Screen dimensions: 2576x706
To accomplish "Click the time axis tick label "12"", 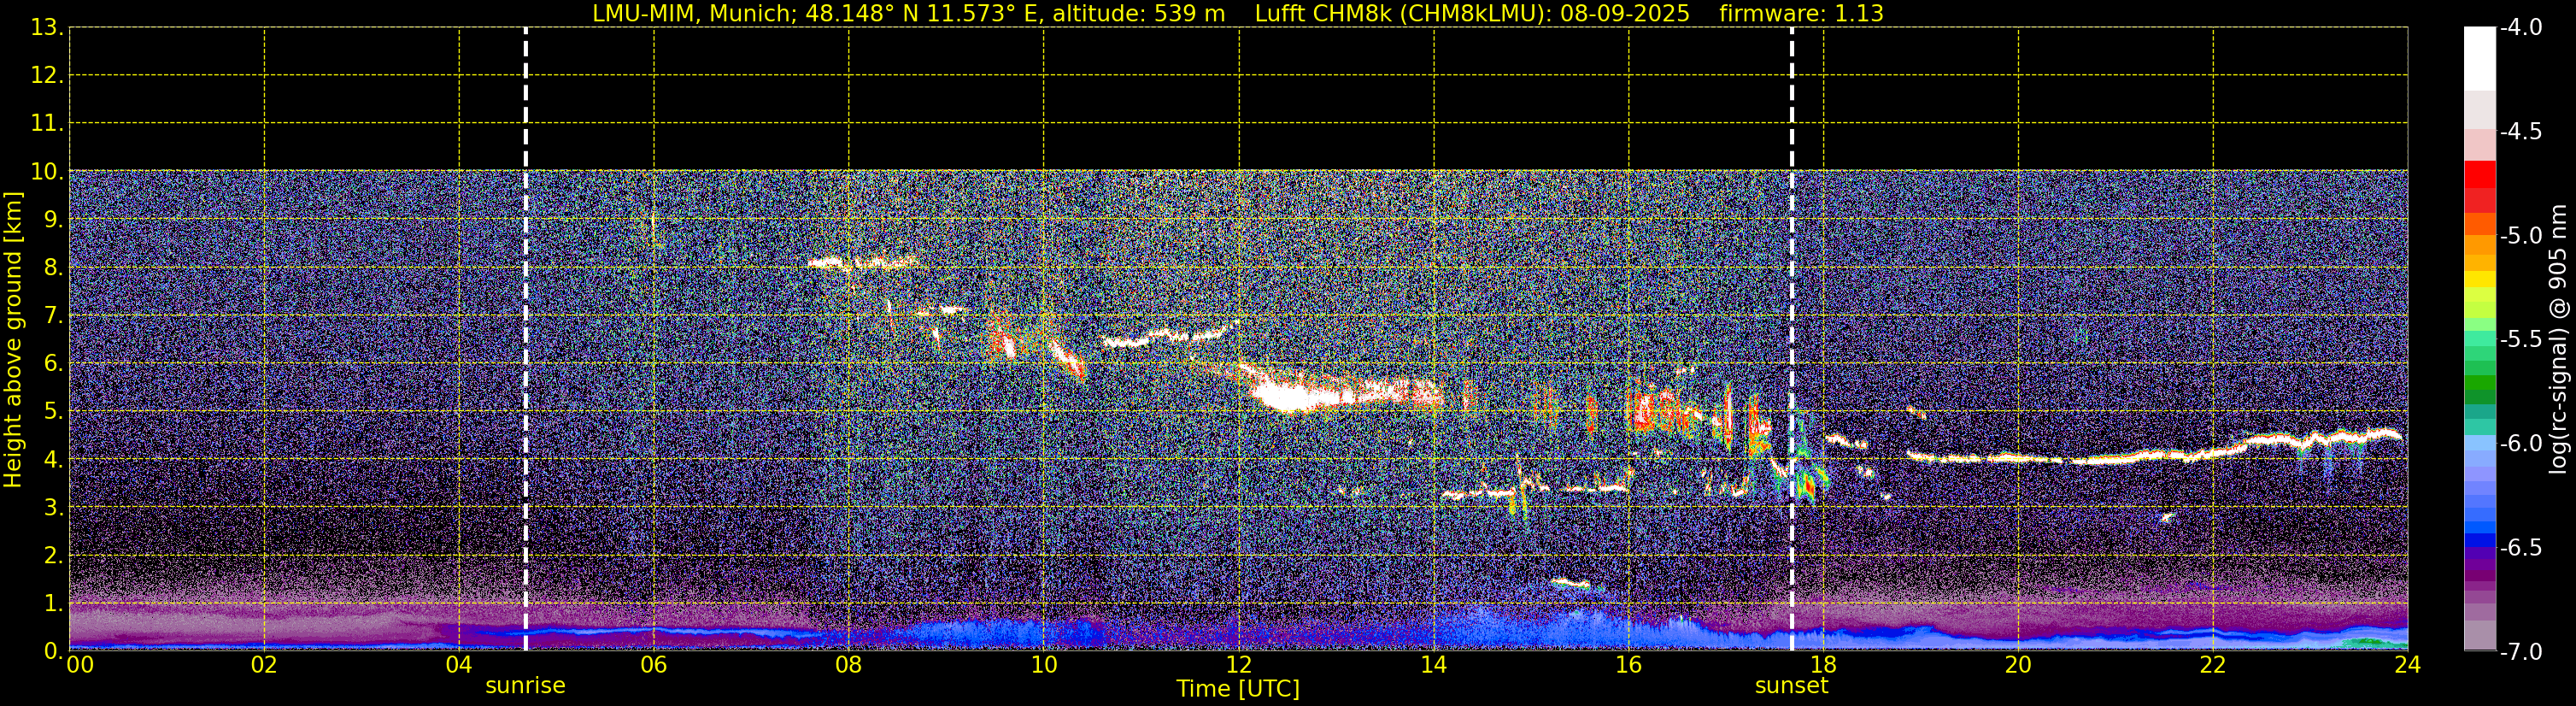I will [x=1239, y=665].
